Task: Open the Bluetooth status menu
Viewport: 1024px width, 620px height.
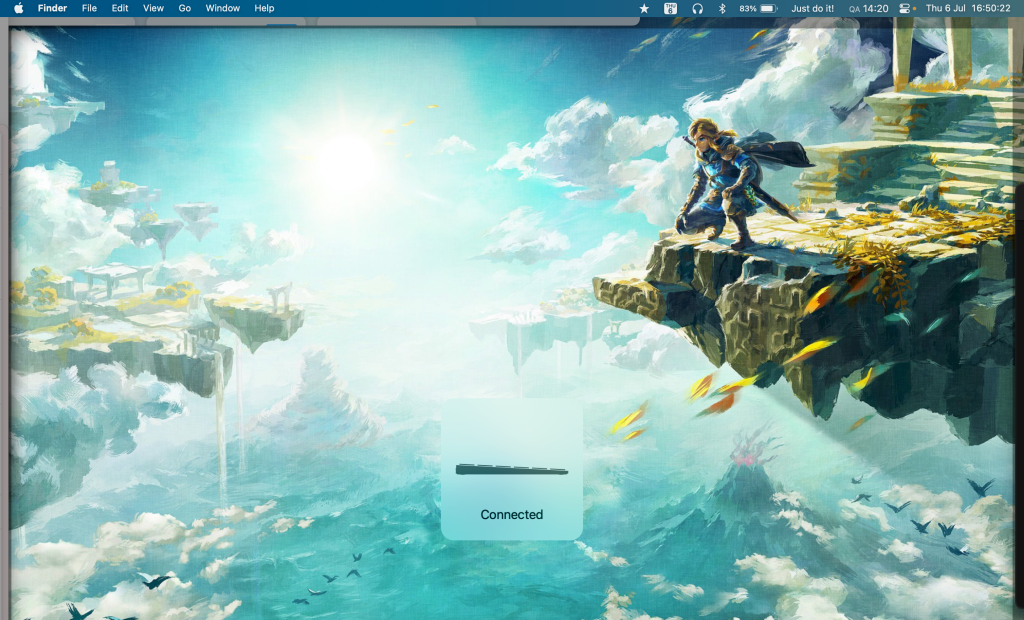Action: pos(722,8)
